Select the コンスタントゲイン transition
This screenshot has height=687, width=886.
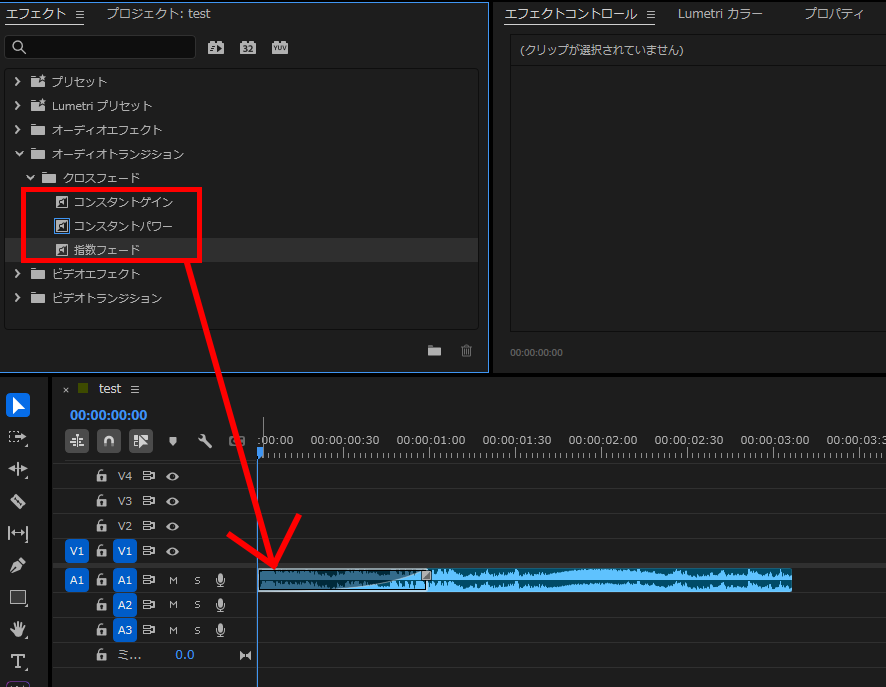pos(122,202)
